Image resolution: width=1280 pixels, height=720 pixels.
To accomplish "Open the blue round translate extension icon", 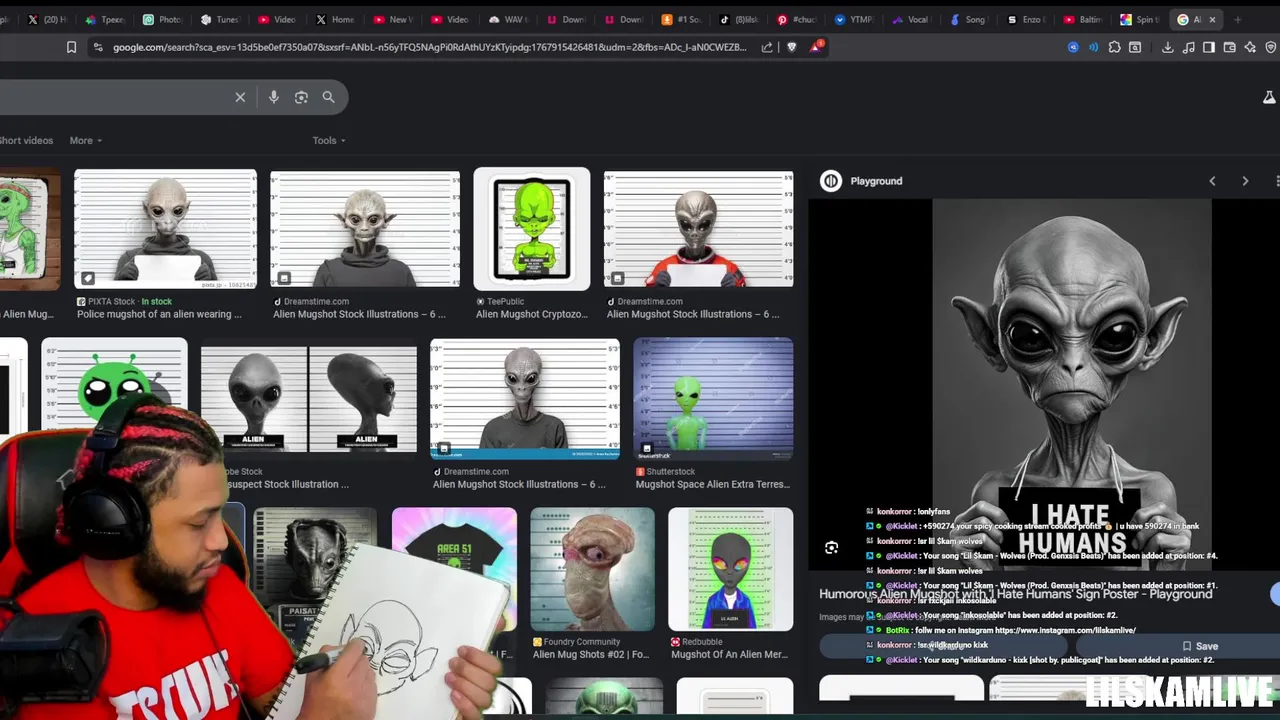I will pyautogui.click(x=1073, y=47).
